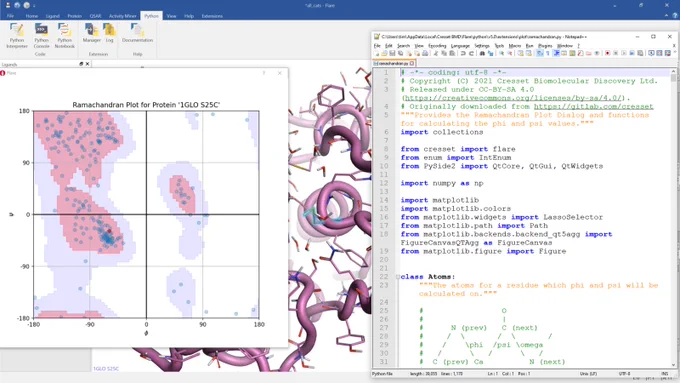Click the 1GLO S25C label in 3D view

coord(106,369)
